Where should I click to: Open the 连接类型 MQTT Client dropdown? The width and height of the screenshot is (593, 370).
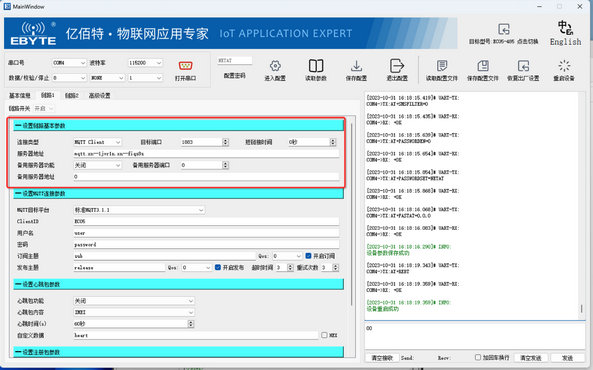pyautogui.click(x=97, y=142)
